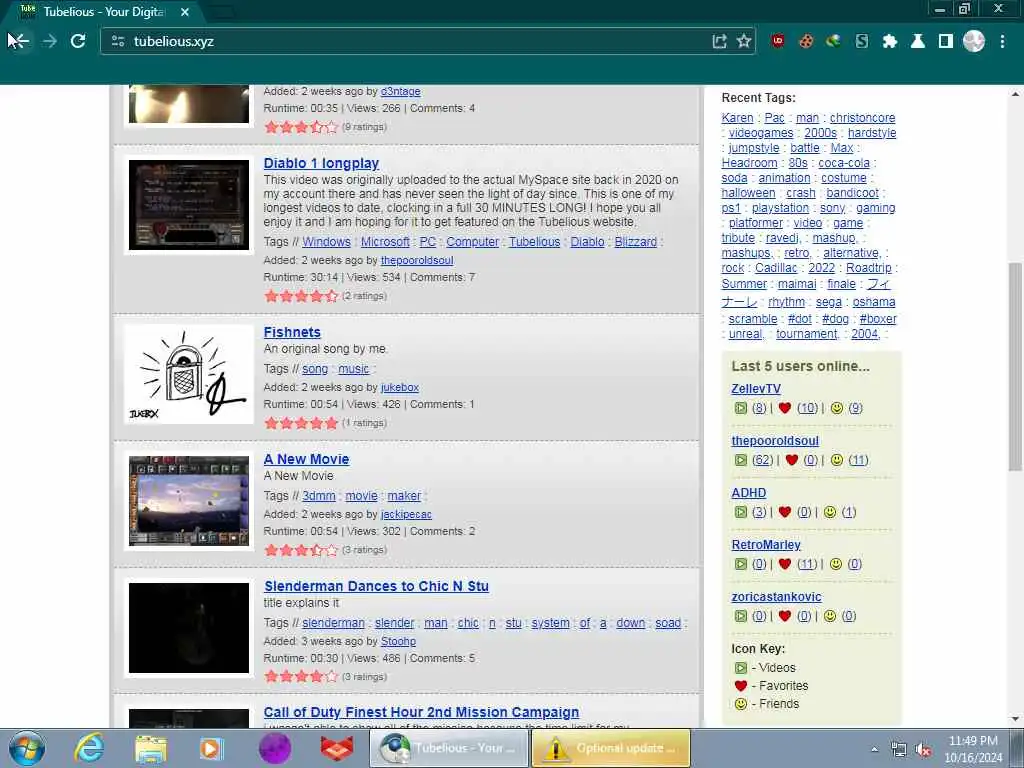Click the Slenderman video thumbnail
Viewport: 1024px width, 768px height.
pos(189,628)
